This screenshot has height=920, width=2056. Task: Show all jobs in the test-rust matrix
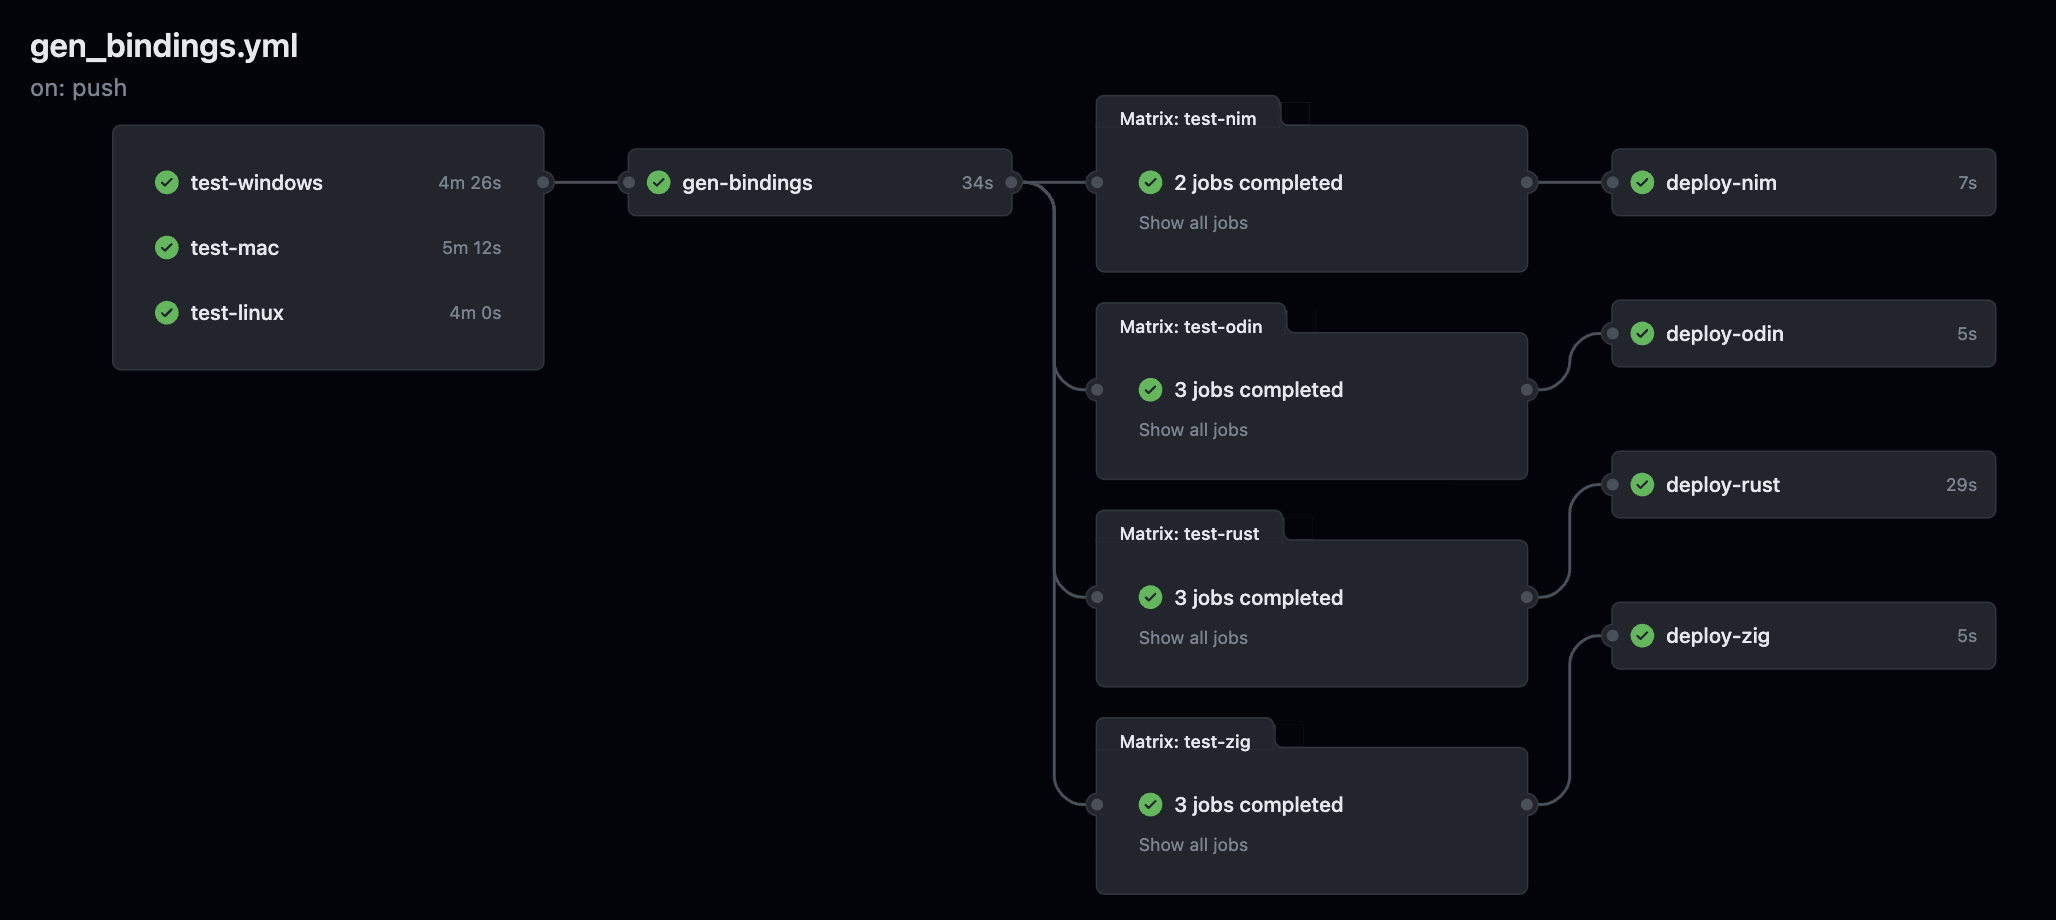1193,638
